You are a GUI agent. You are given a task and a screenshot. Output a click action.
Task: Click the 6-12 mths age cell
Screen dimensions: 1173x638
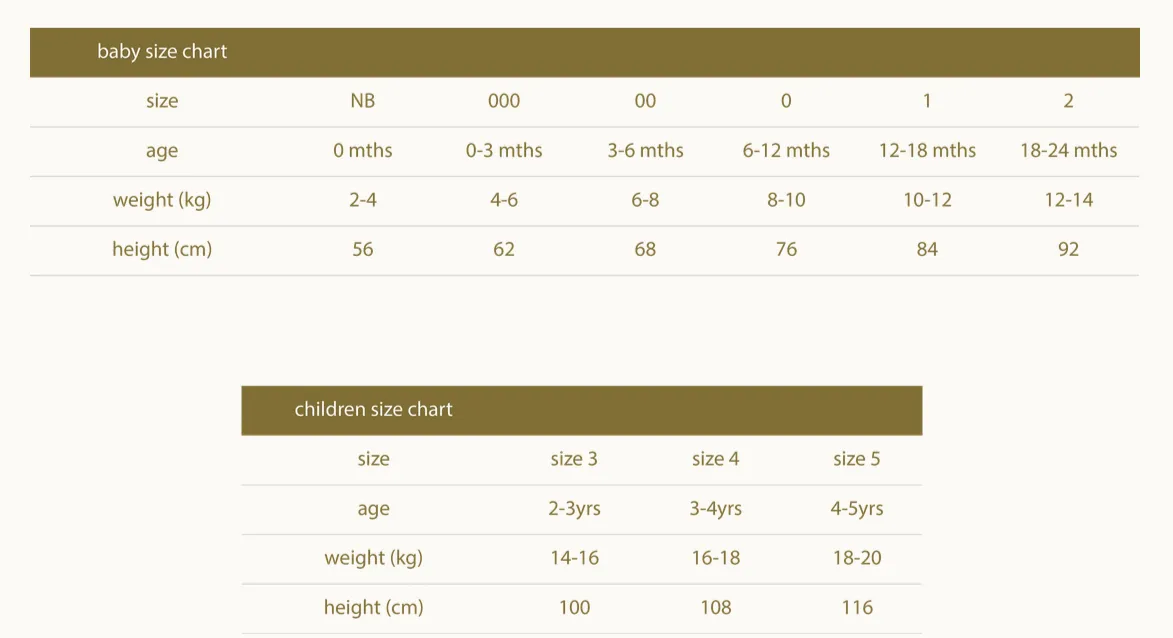[x=785, y=150]
